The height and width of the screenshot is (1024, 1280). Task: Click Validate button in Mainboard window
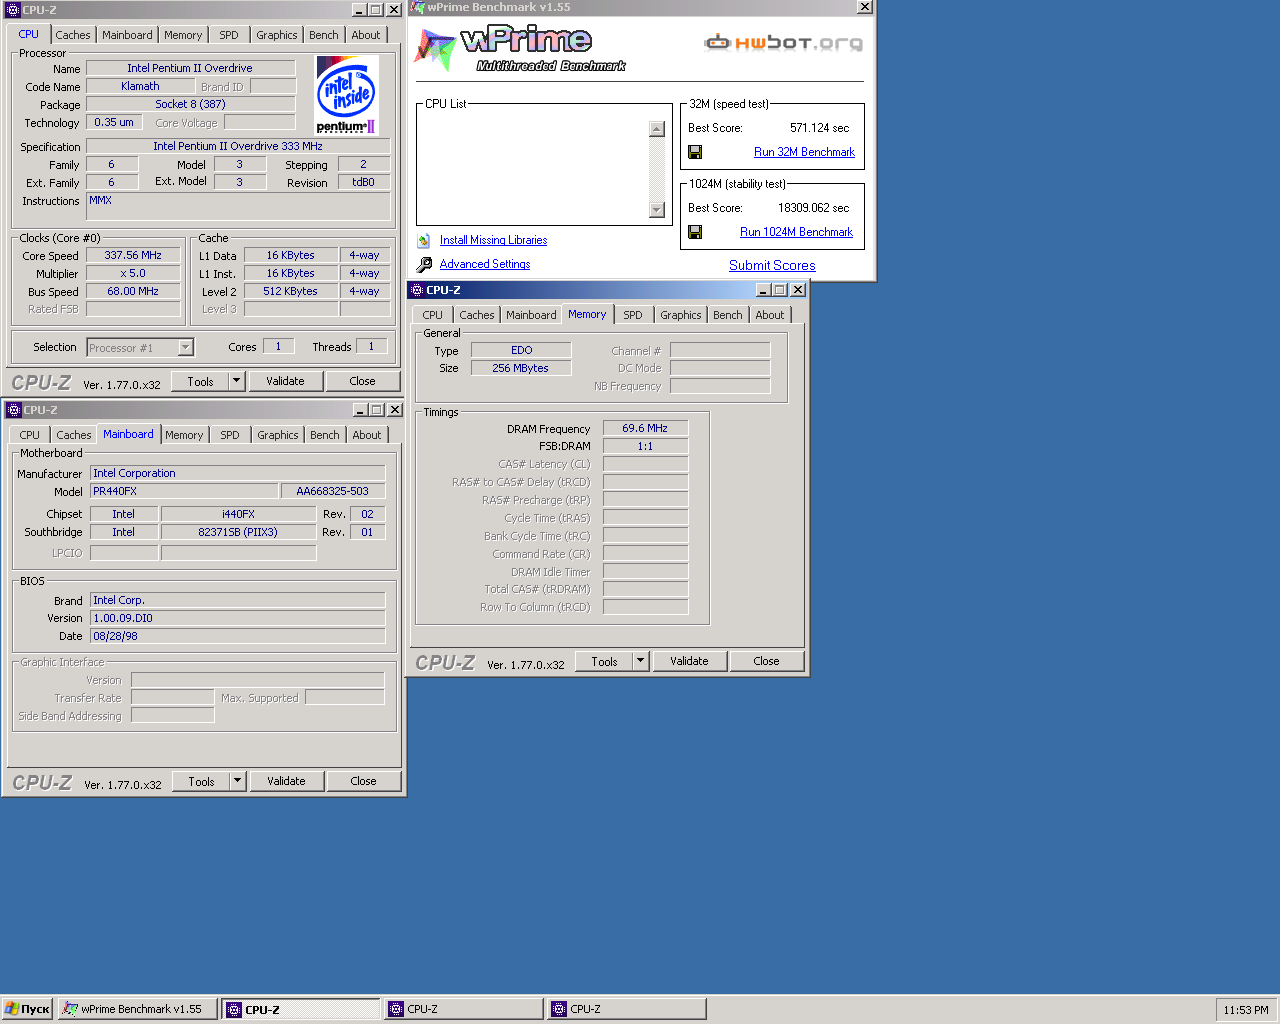(286, 781)
